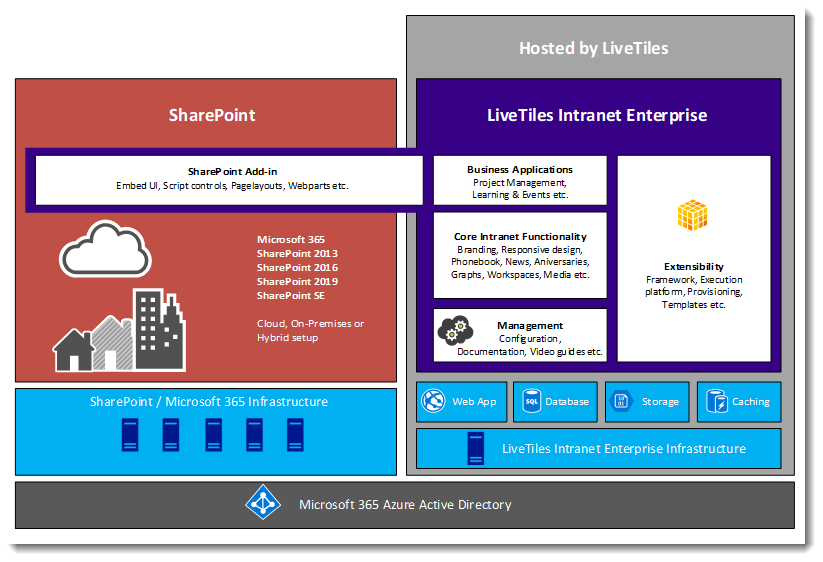Click the Microsoft 365 list entry
The height and width of the screenshot is (562, 823).
291,239
